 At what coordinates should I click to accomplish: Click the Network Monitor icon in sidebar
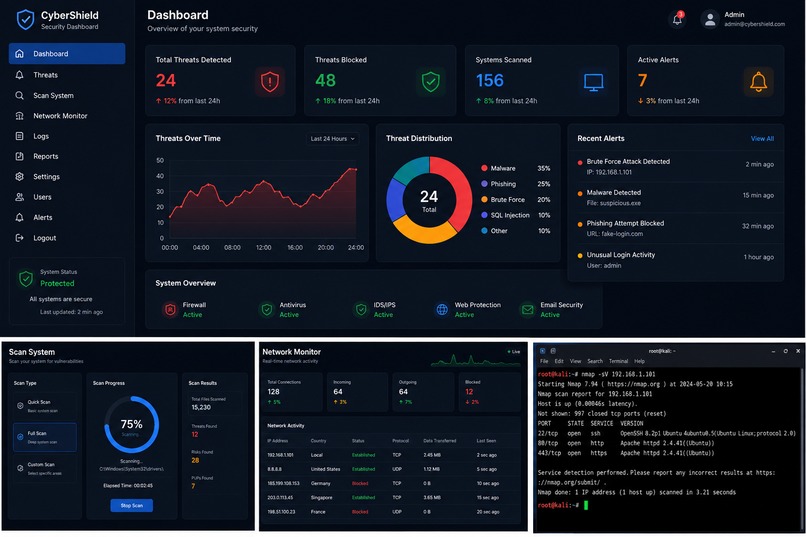coord(20,116)
